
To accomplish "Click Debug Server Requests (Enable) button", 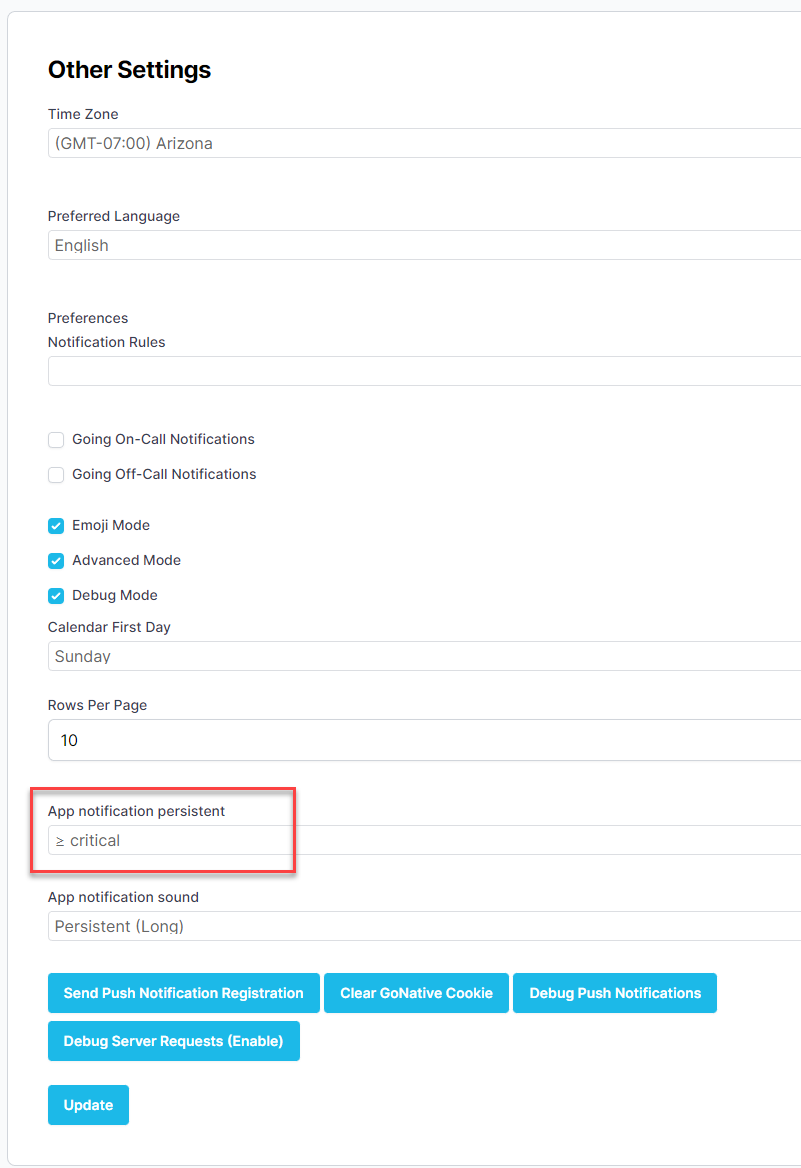I will (x=173, y=1041).
